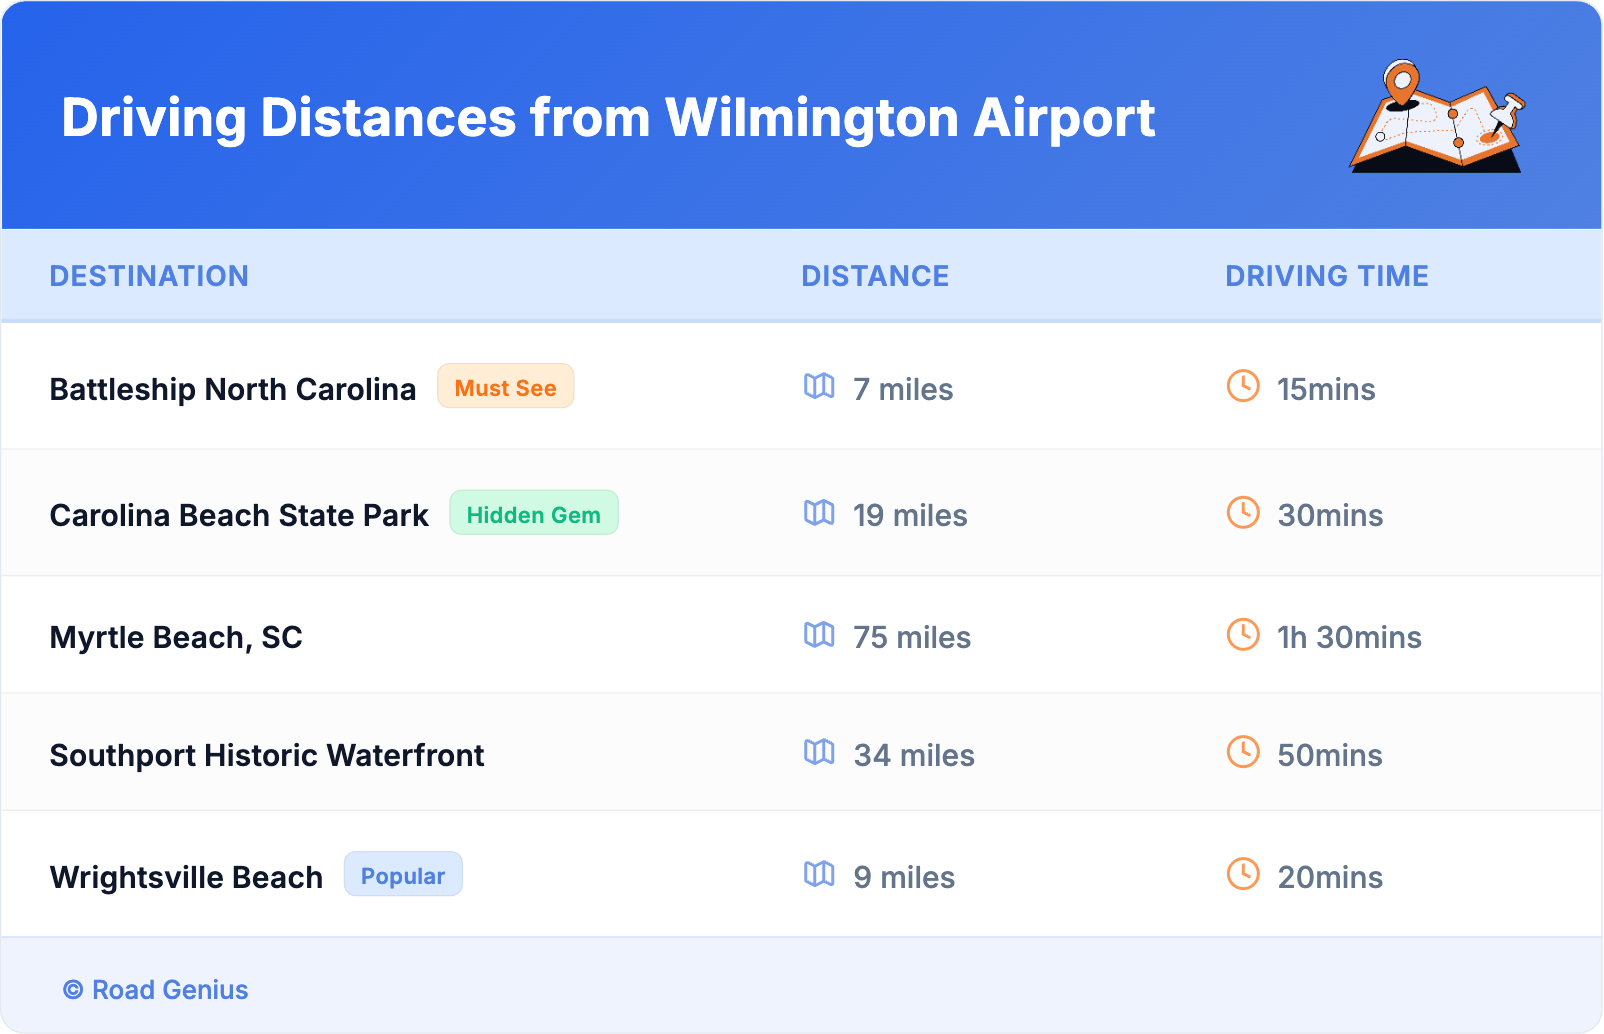Click the map icon beside 19 miles
The width and height of the screenshot is (1604, 1034).
(x=819, y=513)
